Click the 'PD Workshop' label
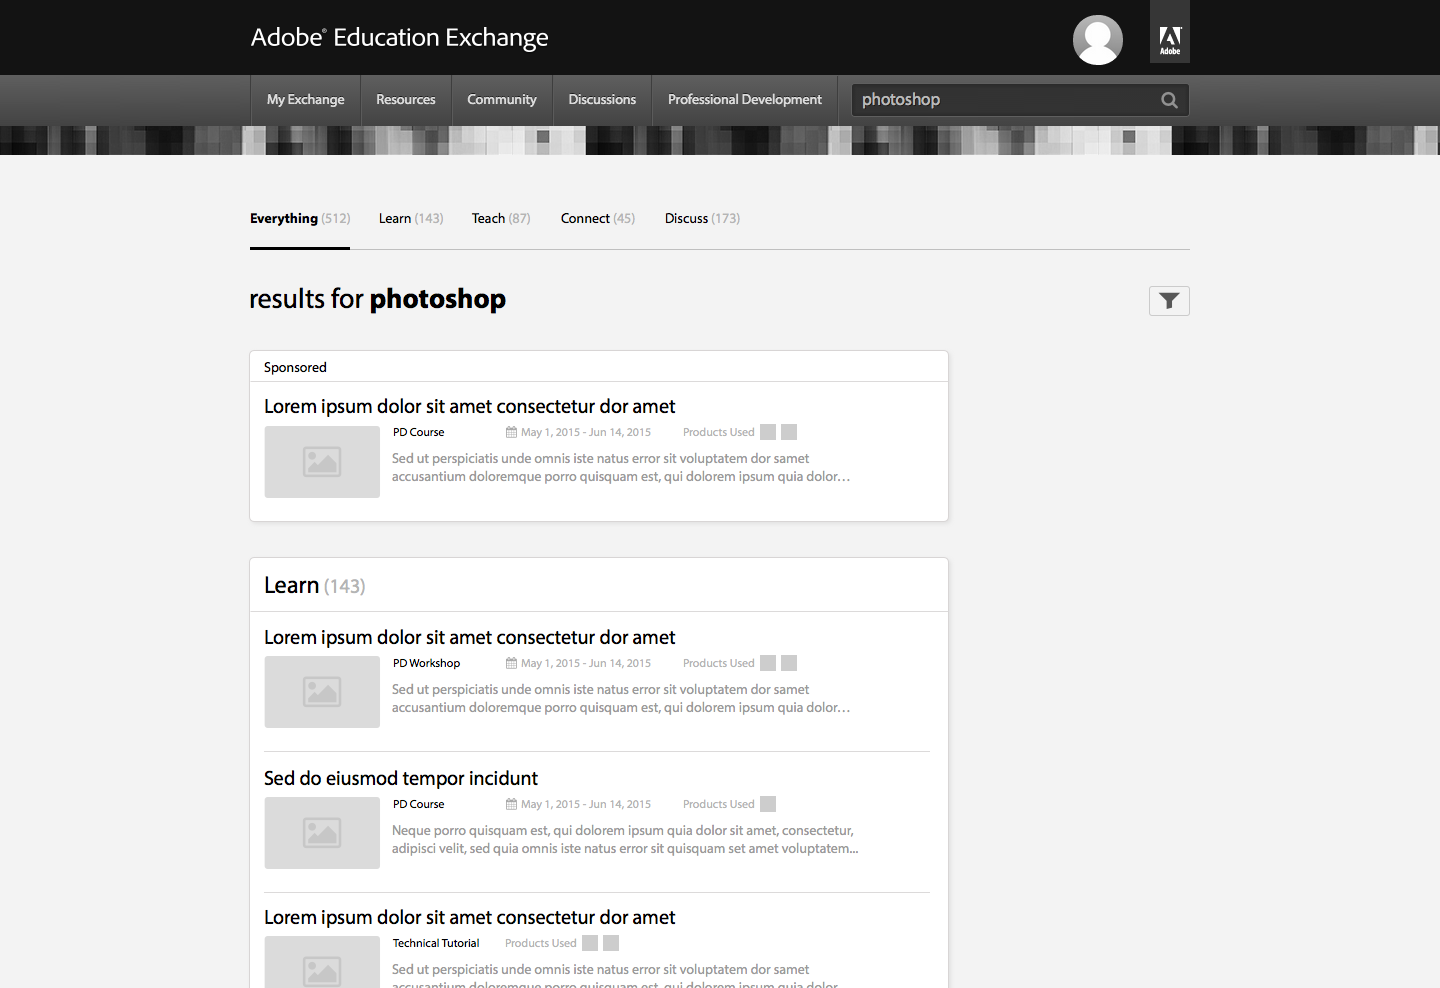Viewport: 1440px width, 988px height. (426, 663)
